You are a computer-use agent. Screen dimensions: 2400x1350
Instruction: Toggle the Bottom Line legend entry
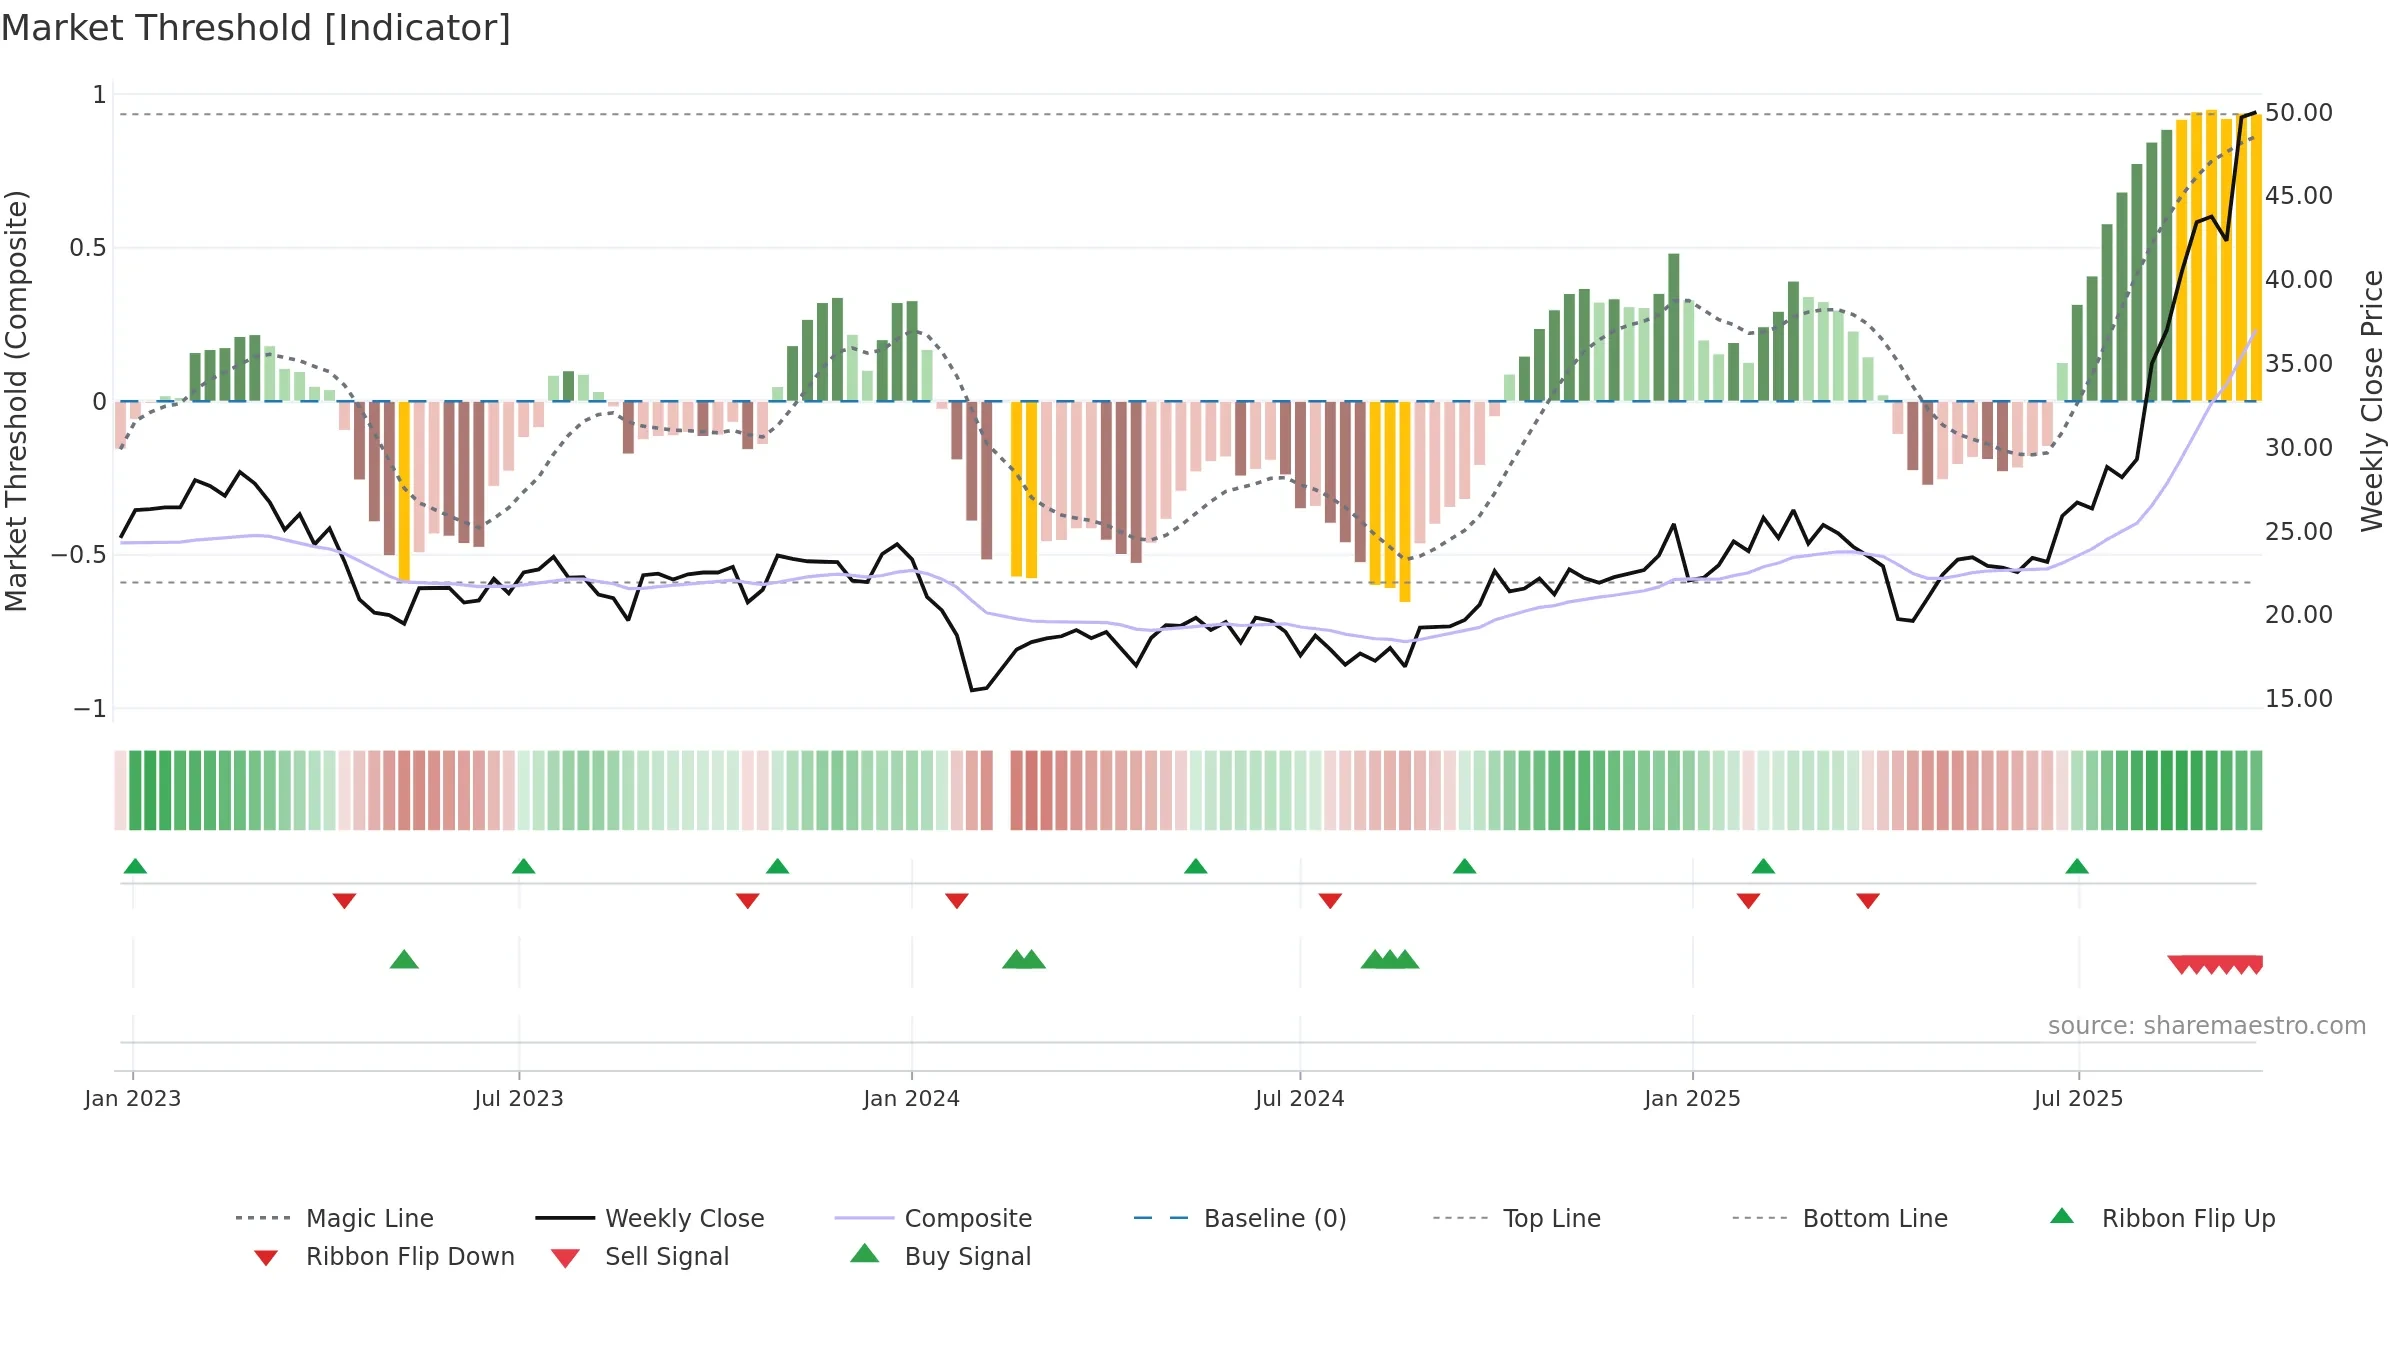[x=1840, y=1218]
